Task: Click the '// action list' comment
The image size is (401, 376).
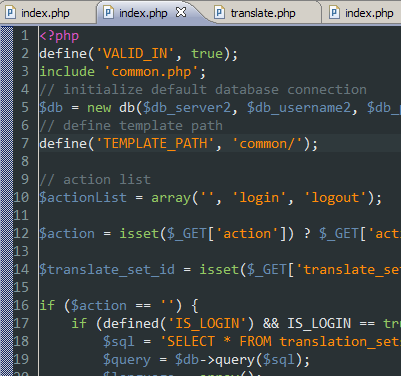Action: [x=95, y=180]
